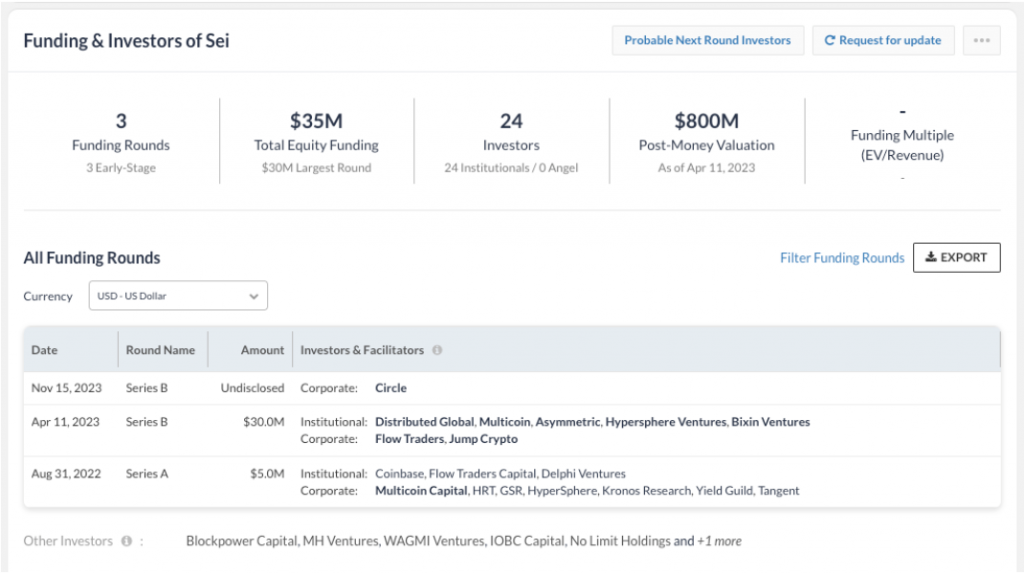This screenshot has width=1024, height=574.
Task: Click the Round Name column header
Action: tap(161, 350)
